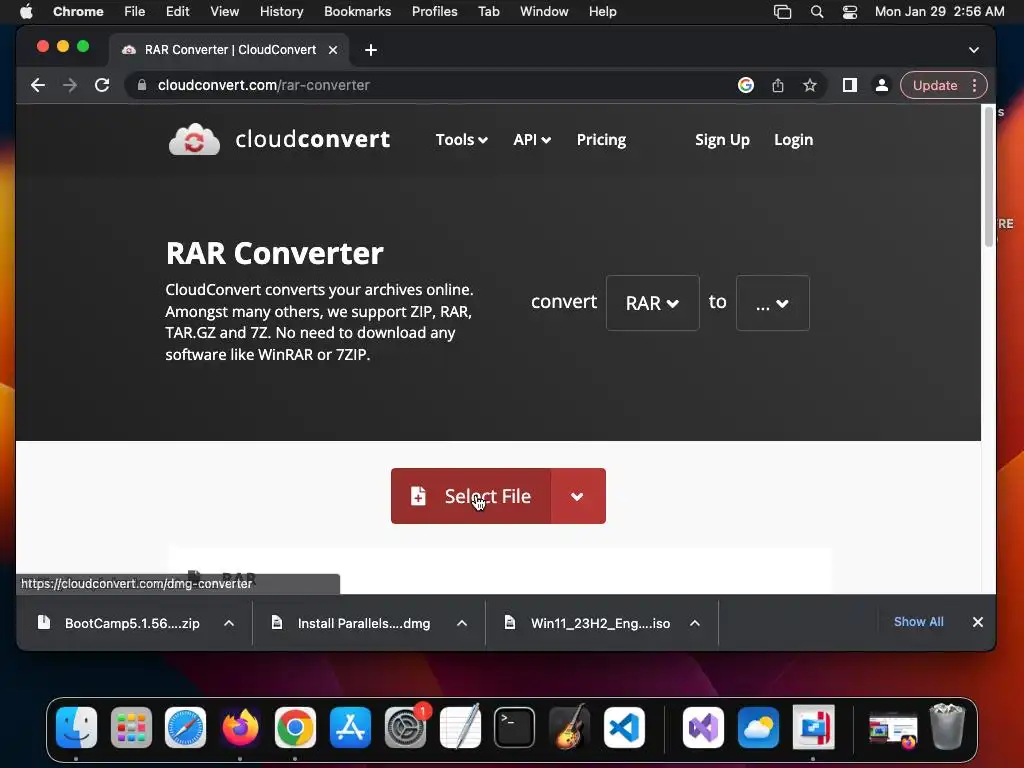
Task: Open TextEdit from the dock
Action: [460, 728]
